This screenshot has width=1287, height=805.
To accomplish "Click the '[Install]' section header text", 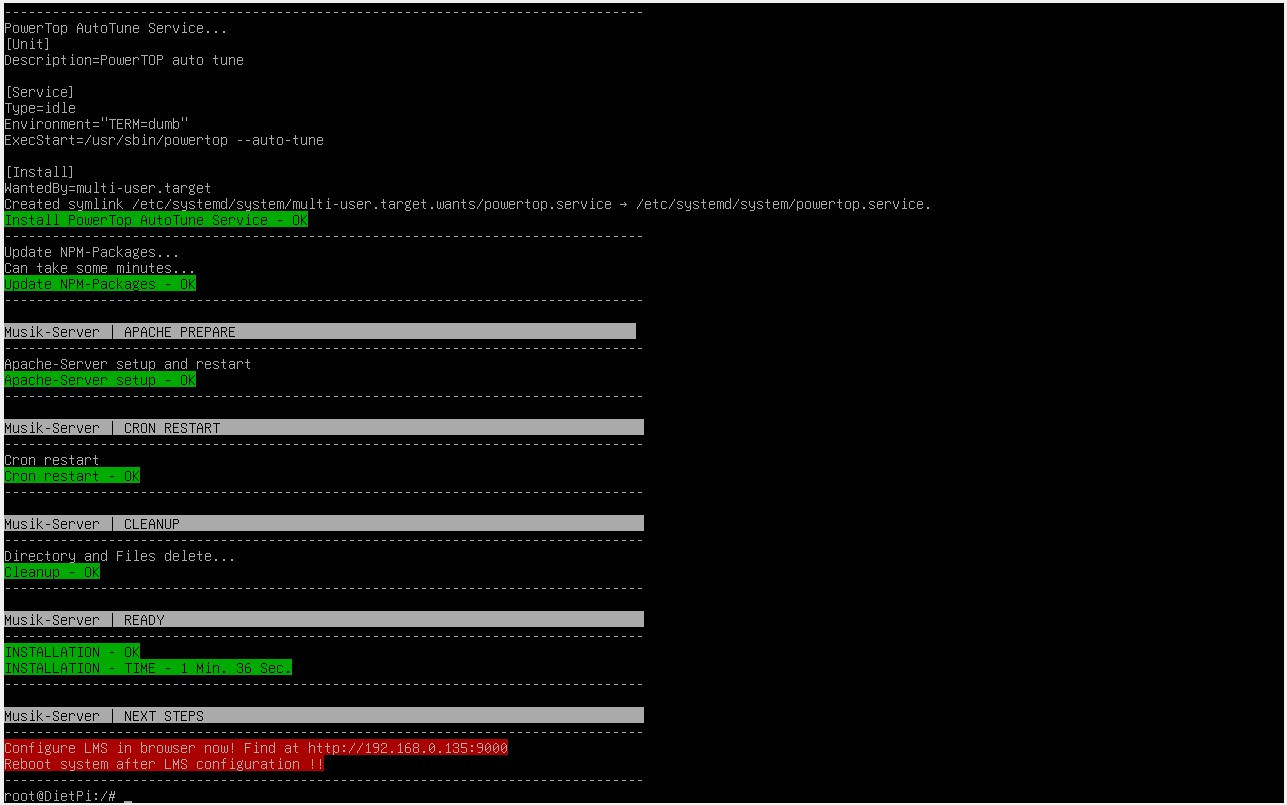I will (39, 172).
